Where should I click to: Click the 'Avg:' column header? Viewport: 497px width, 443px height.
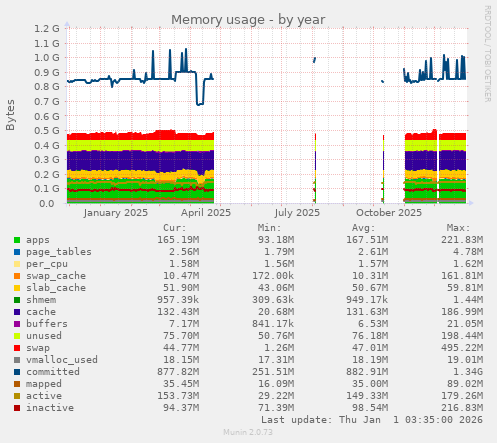coord(364,228)
